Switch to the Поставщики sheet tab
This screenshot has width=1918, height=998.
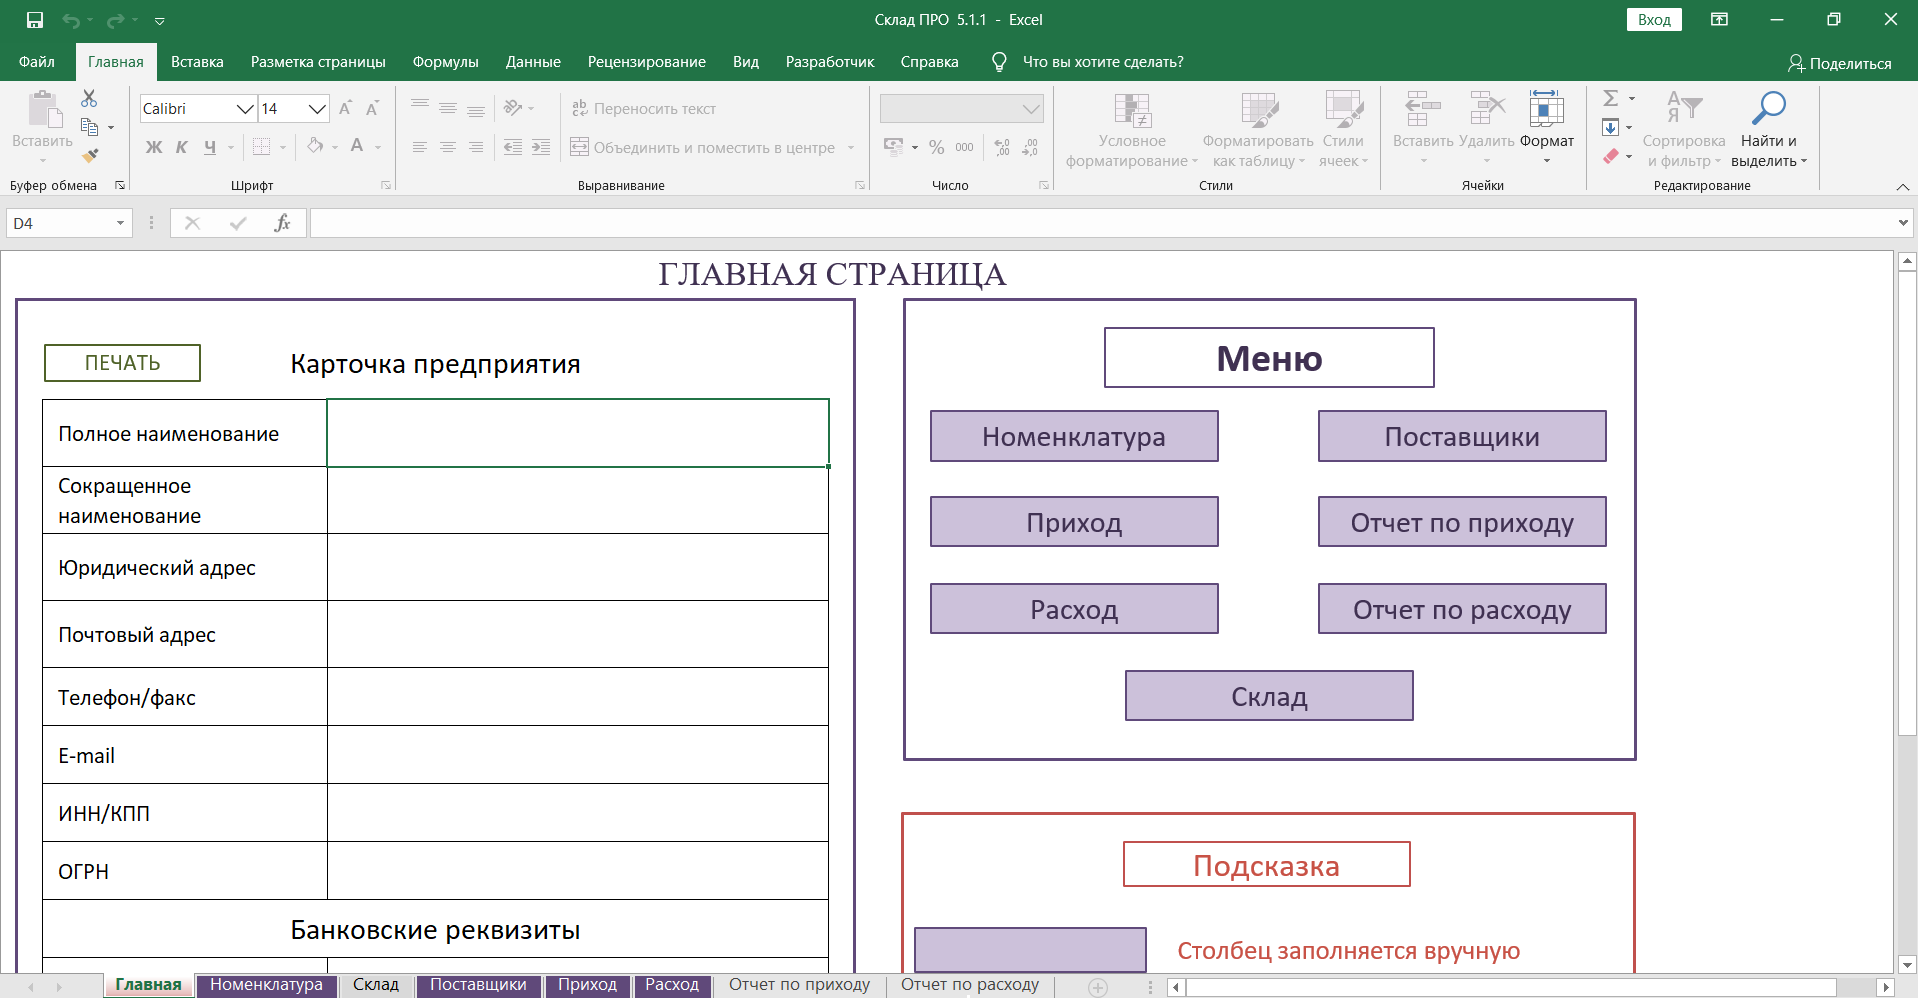(x=478, y=985)
